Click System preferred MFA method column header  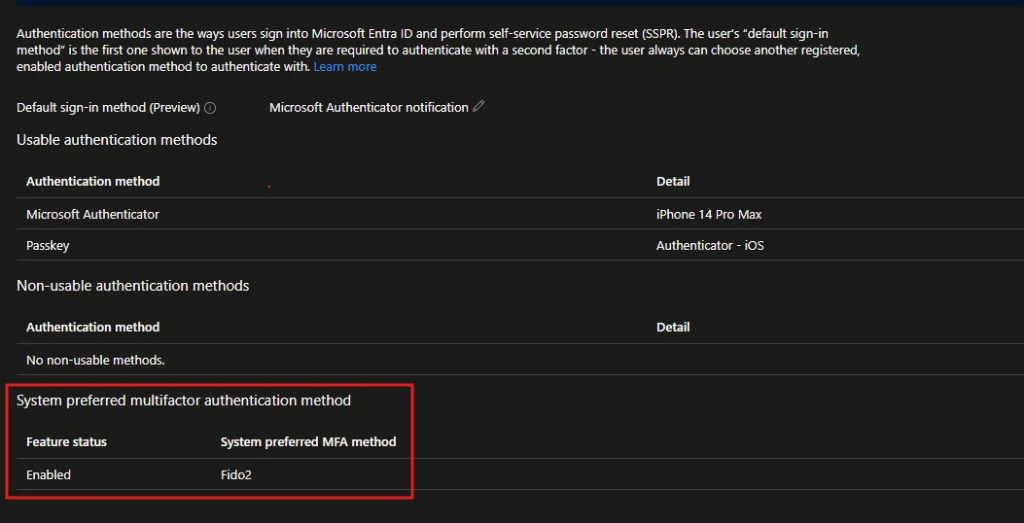tap(308, 441)
